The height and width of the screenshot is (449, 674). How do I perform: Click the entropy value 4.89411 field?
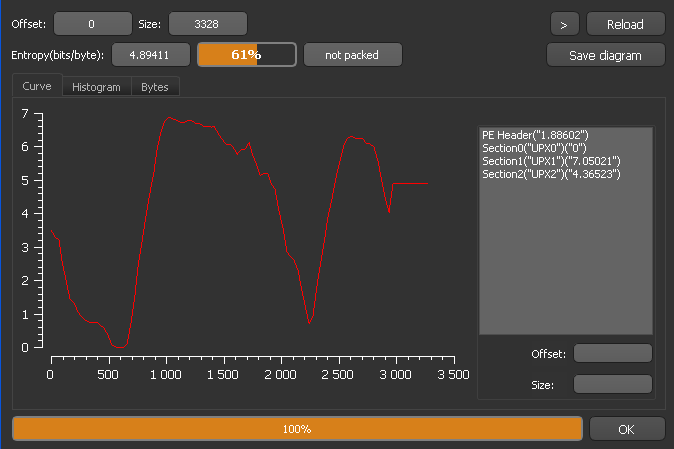point(150,55)
